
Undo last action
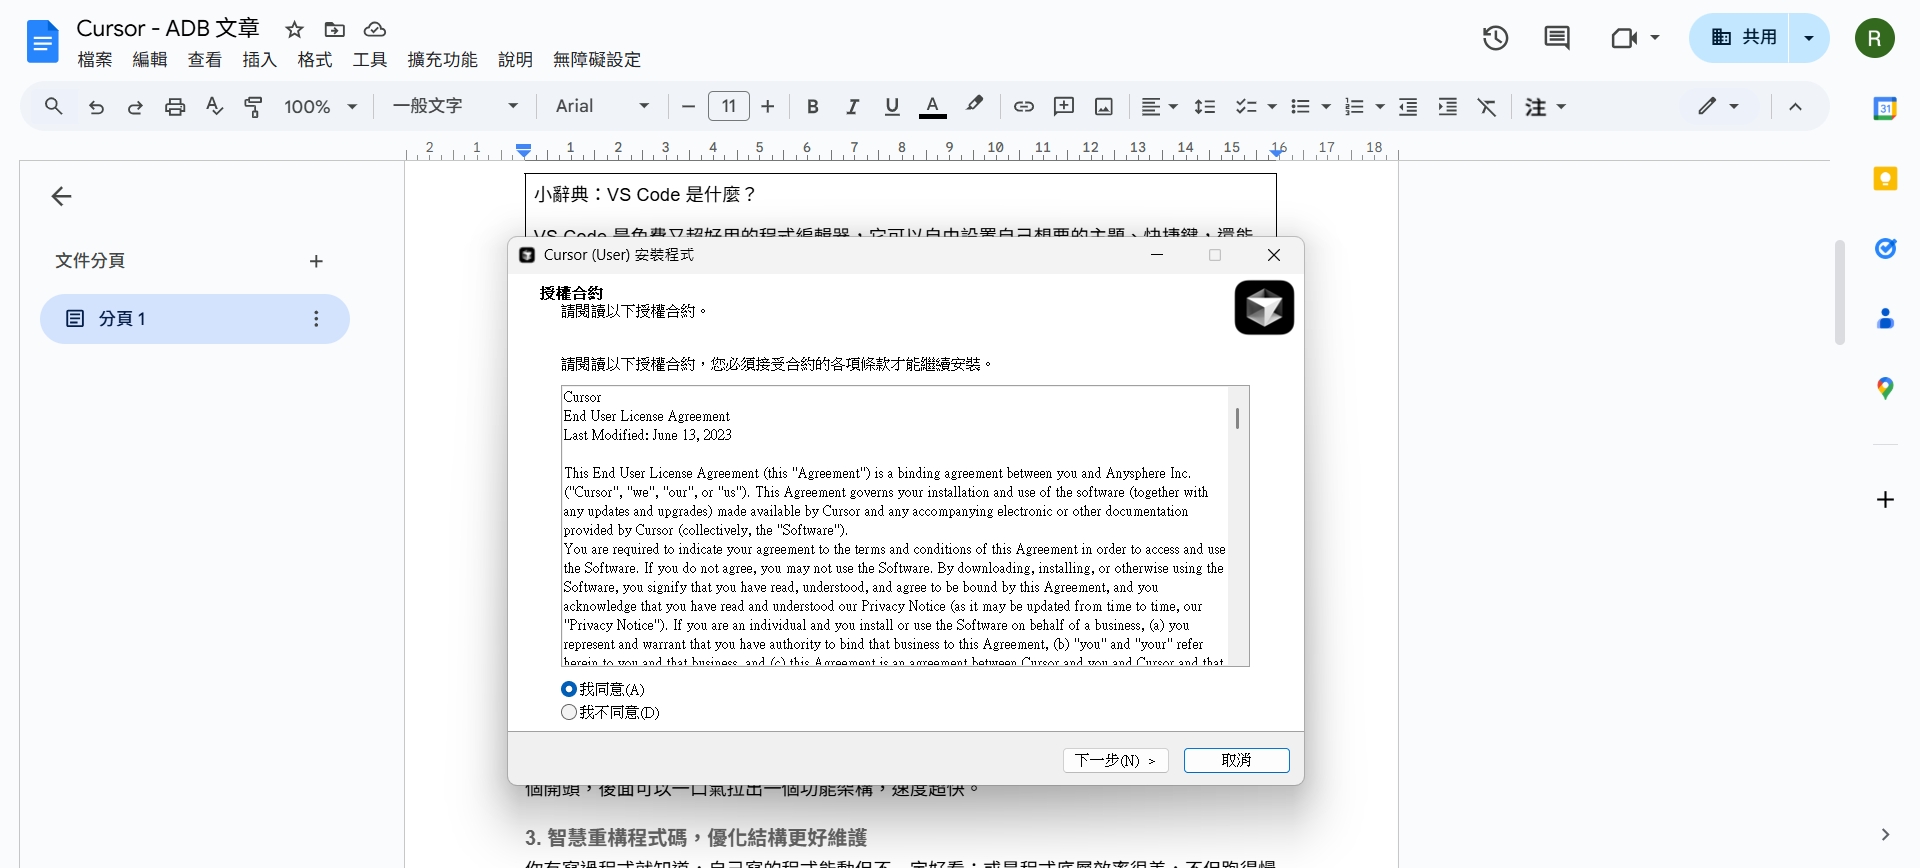tap(96, 106)
